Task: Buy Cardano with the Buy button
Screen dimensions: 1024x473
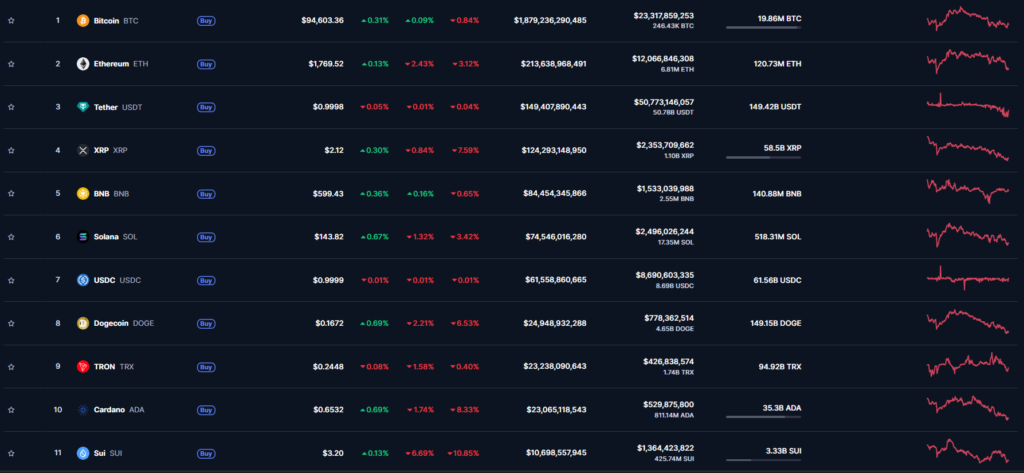Action: click(x=206, y=410)
